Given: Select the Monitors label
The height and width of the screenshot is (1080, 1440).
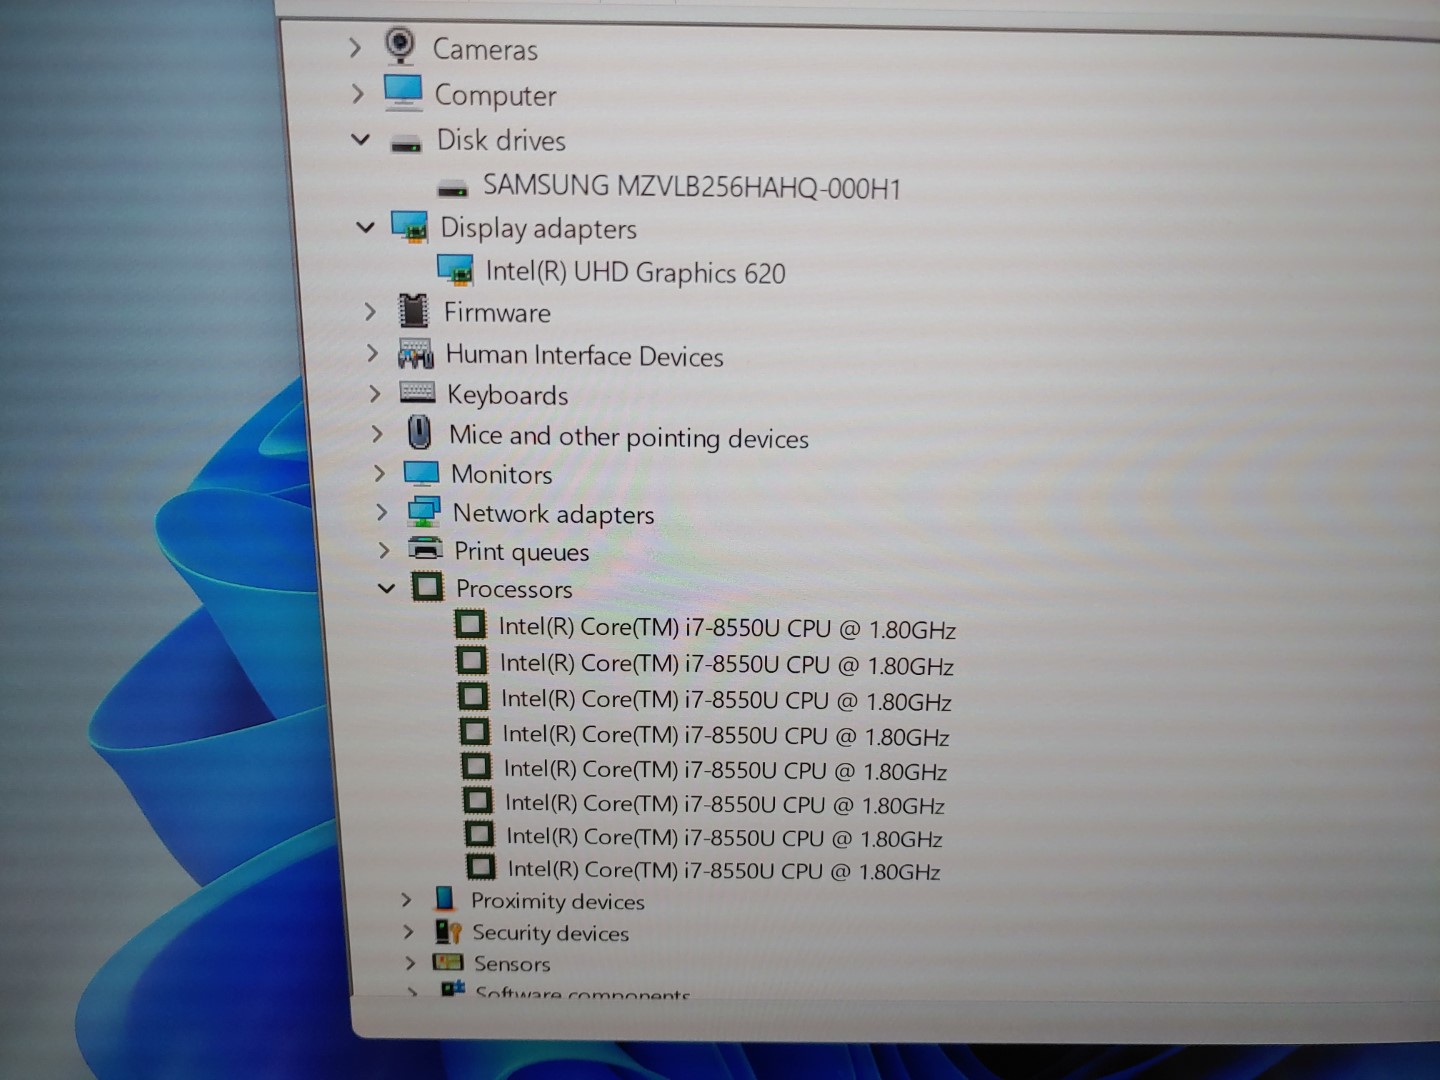Looking at the screenshot, I should pyautogui.click(x=502, y=474).
